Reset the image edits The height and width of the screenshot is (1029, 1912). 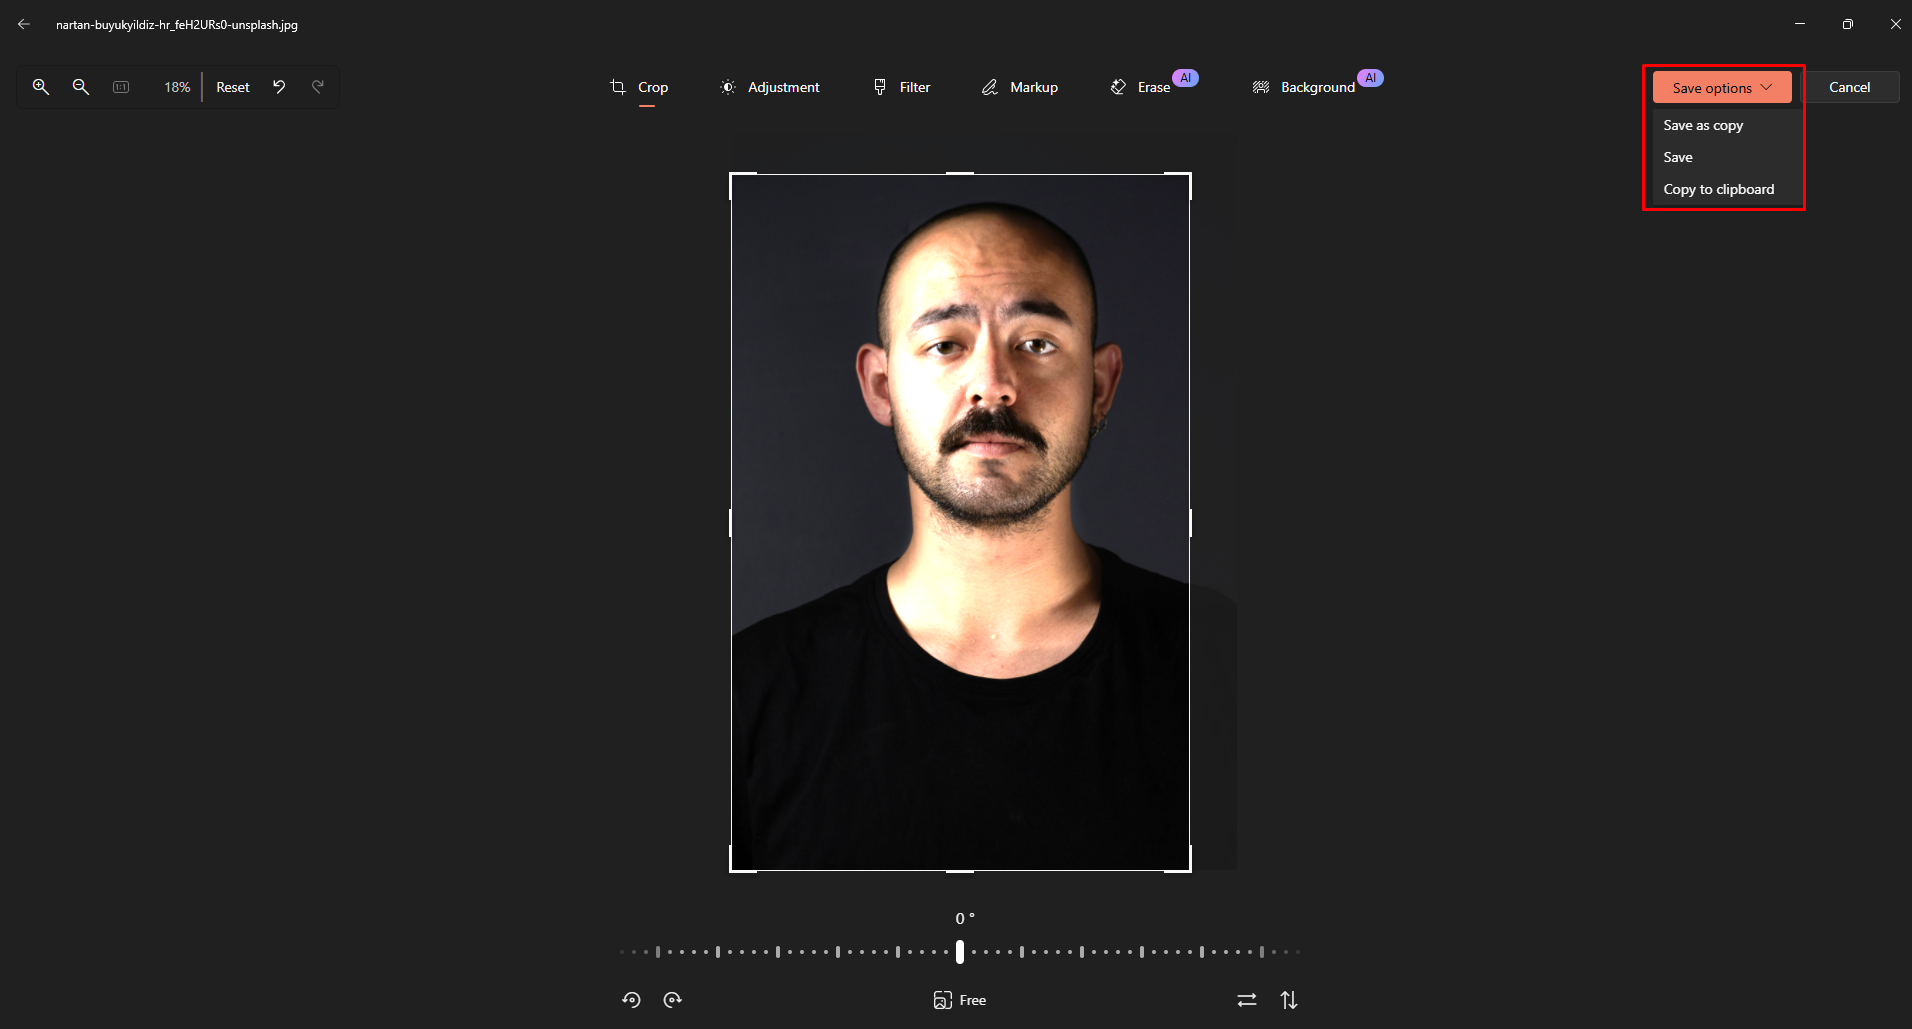tap(232, 87)
